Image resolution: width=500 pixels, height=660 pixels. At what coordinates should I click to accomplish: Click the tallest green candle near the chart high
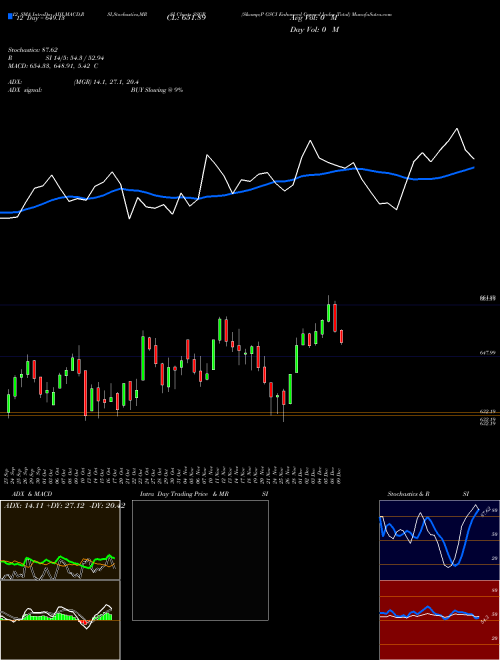click(x=328, y=312)
